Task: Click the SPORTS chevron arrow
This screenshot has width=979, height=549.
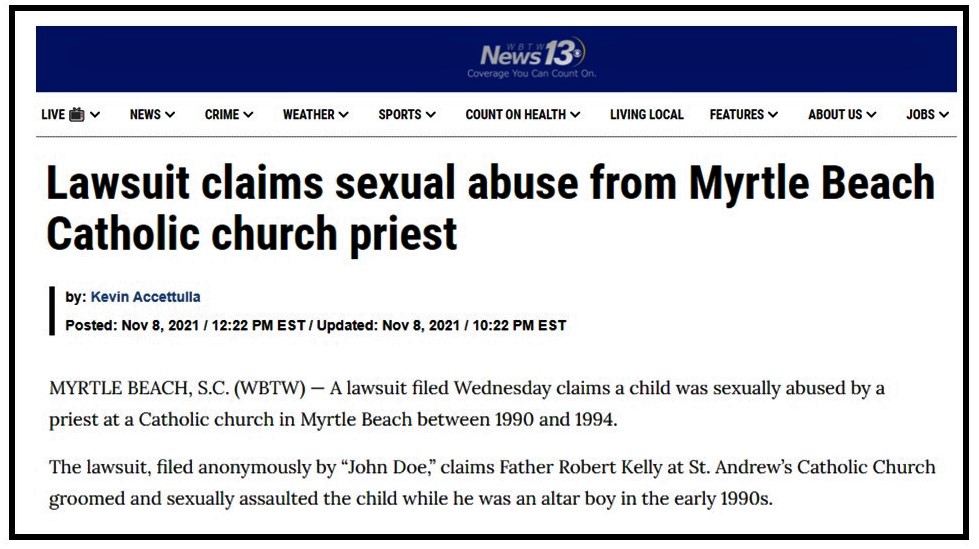Action: [431, 115]
